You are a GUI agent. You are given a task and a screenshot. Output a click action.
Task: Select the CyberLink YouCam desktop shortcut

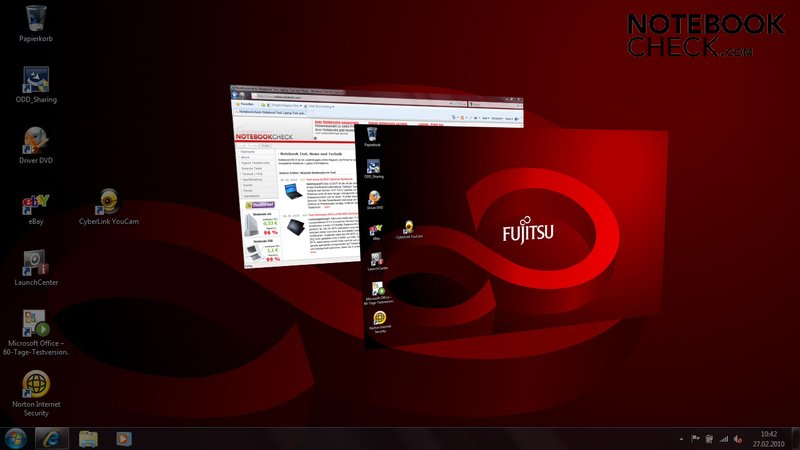109,207
